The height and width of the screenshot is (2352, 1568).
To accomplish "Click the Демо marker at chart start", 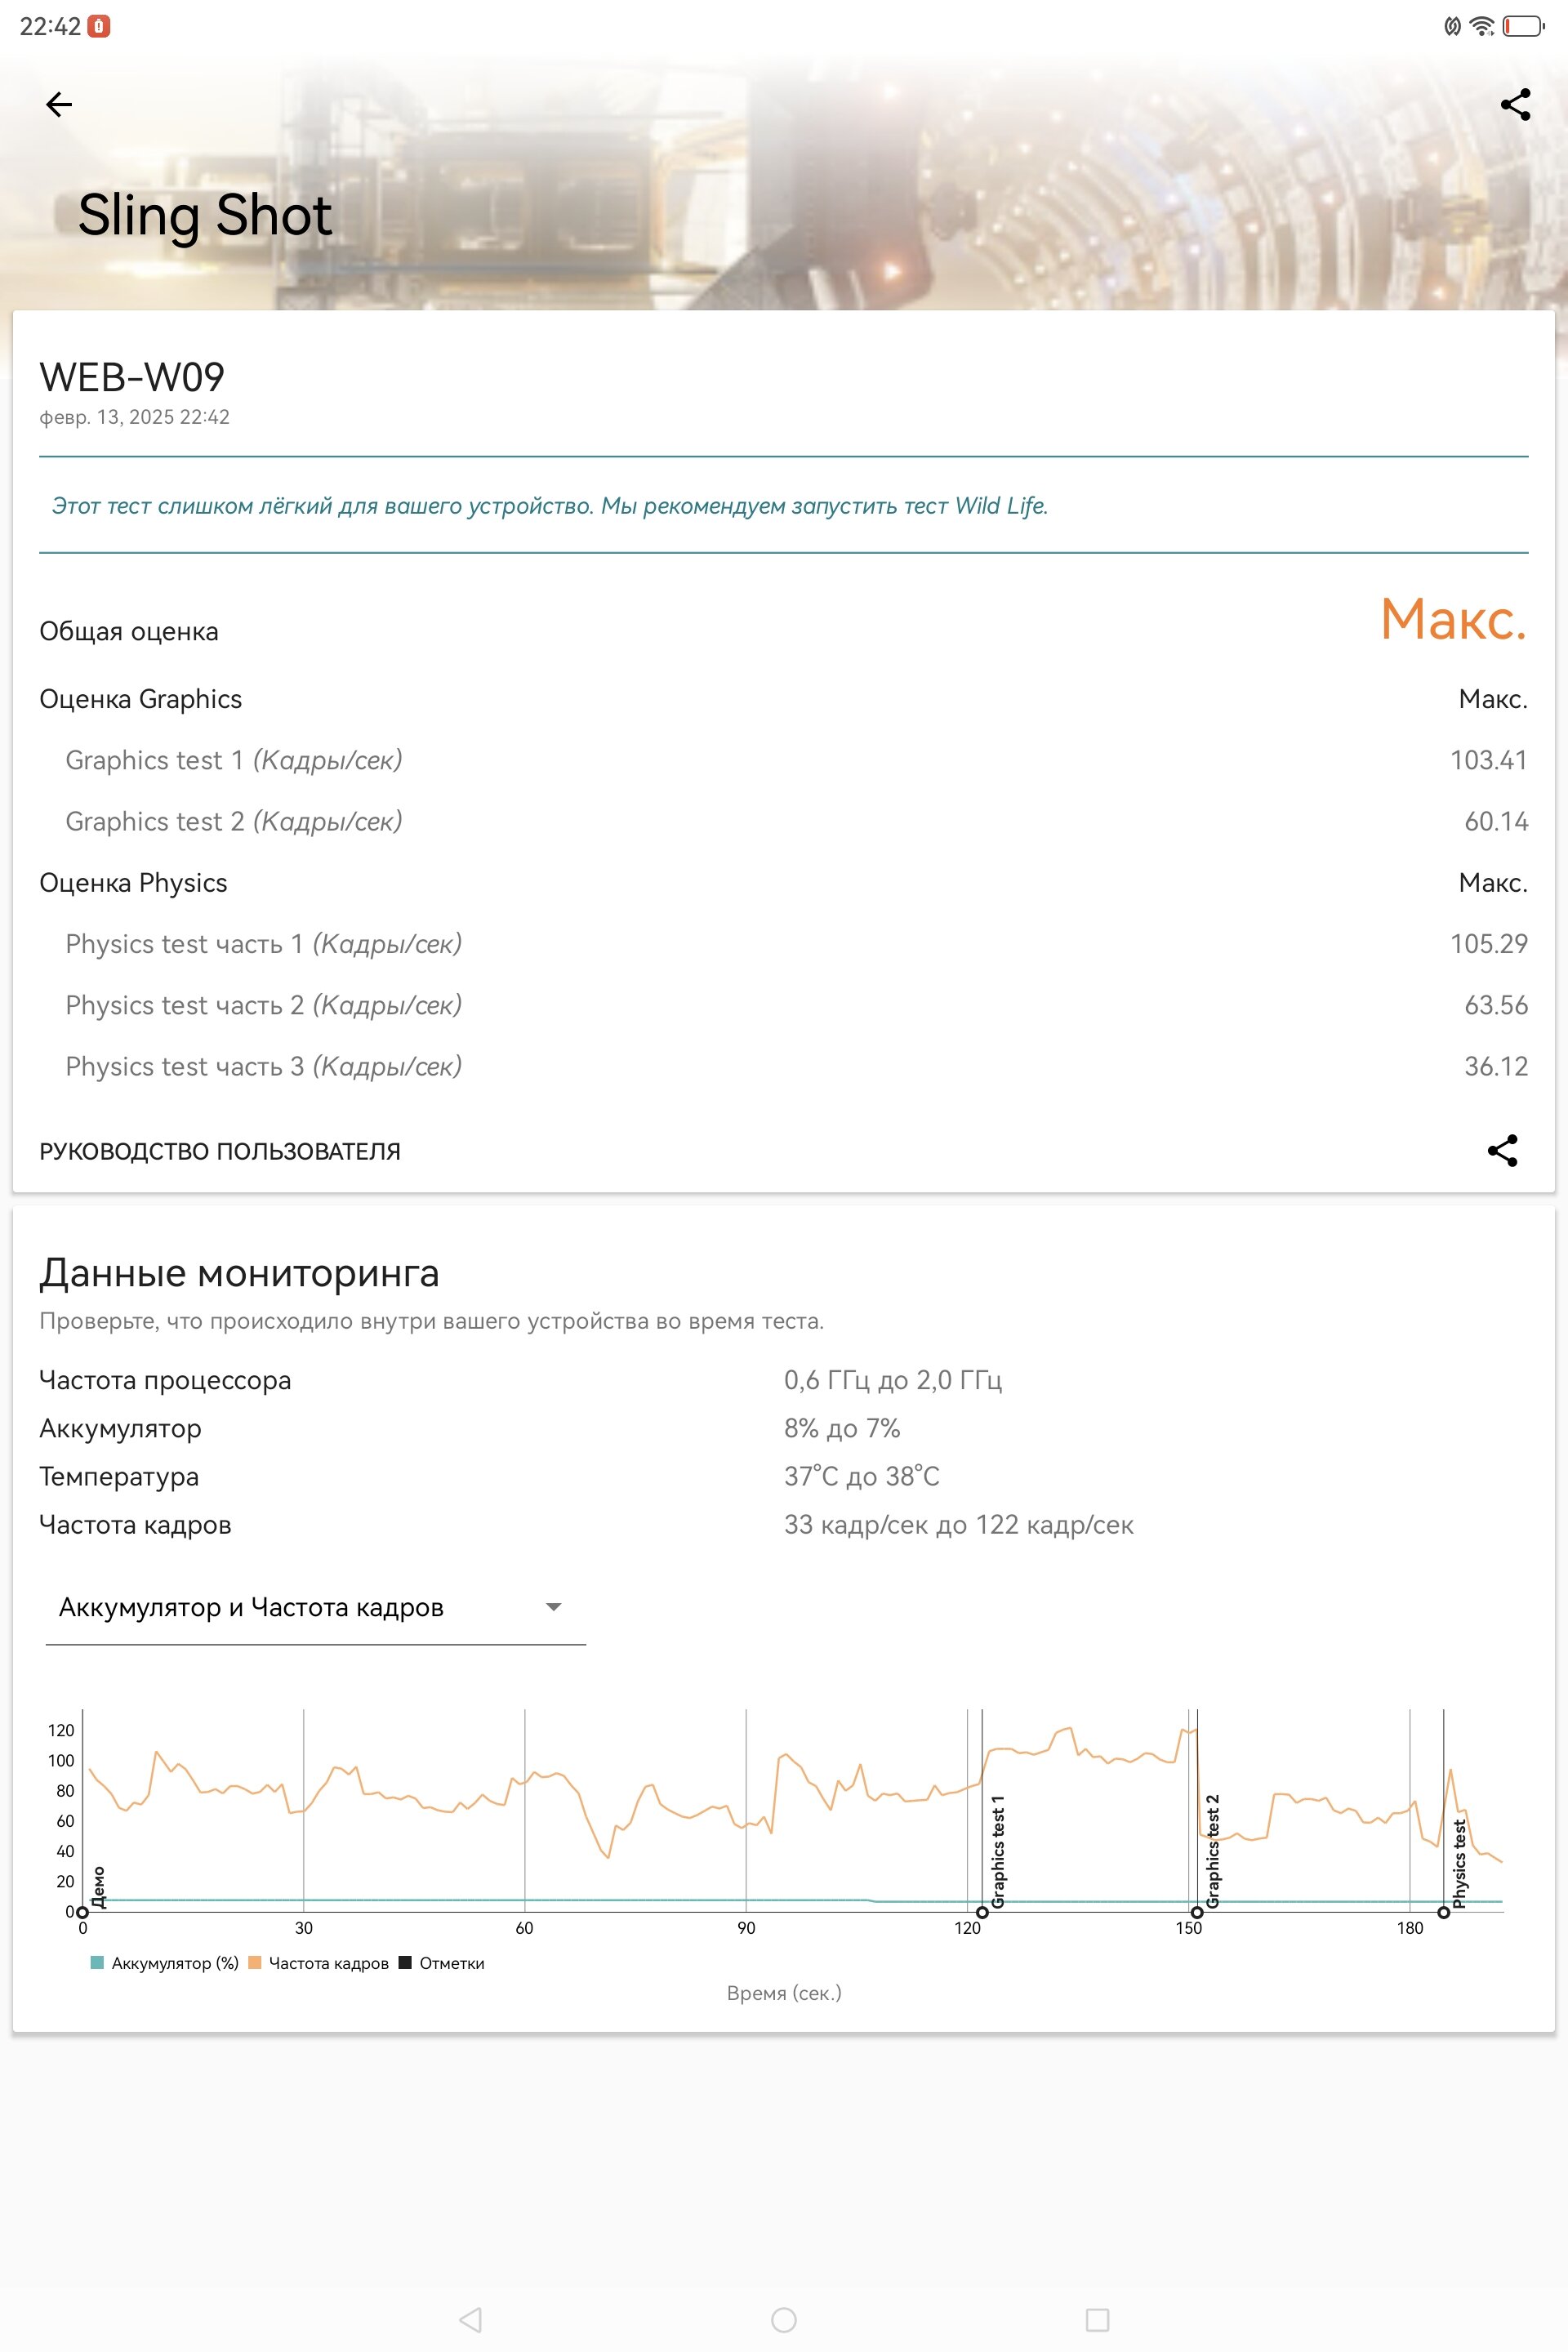I will tap(83, 1912).
